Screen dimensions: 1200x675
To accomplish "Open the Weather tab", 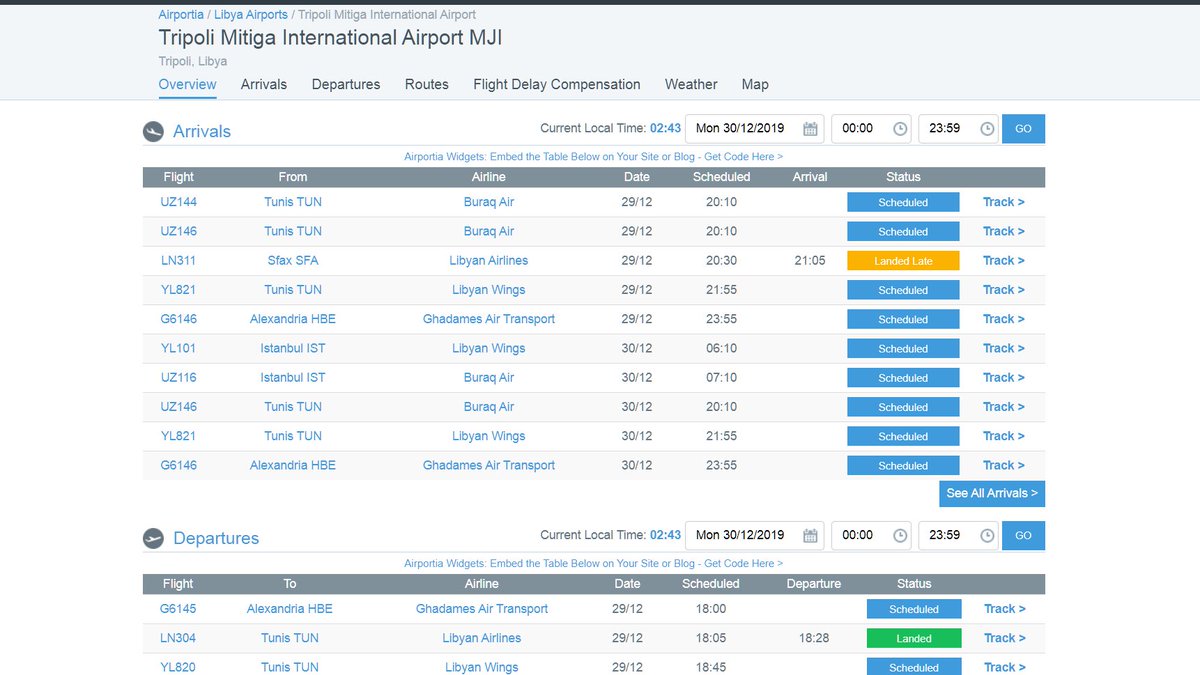I will 691,85.
